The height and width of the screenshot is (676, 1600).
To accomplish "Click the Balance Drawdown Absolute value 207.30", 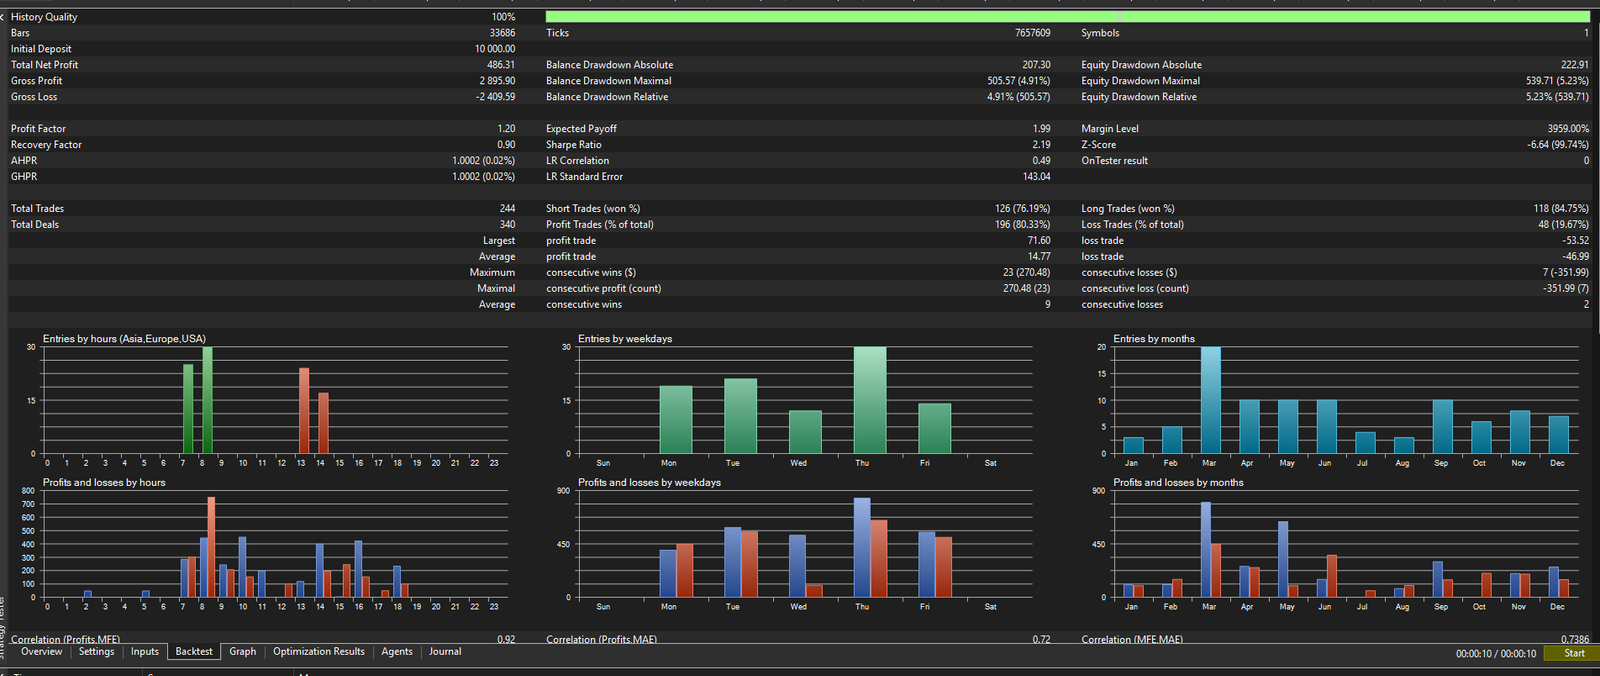I will (1036, 65).
